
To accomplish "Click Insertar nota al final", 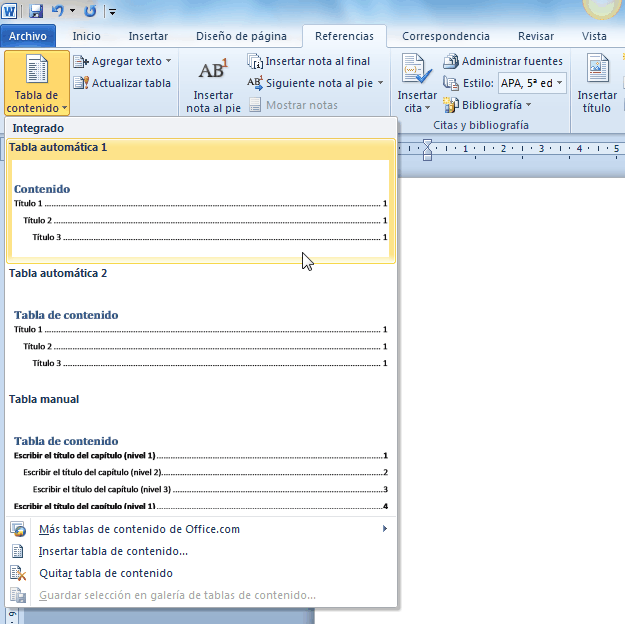I will tap(309, 61).
